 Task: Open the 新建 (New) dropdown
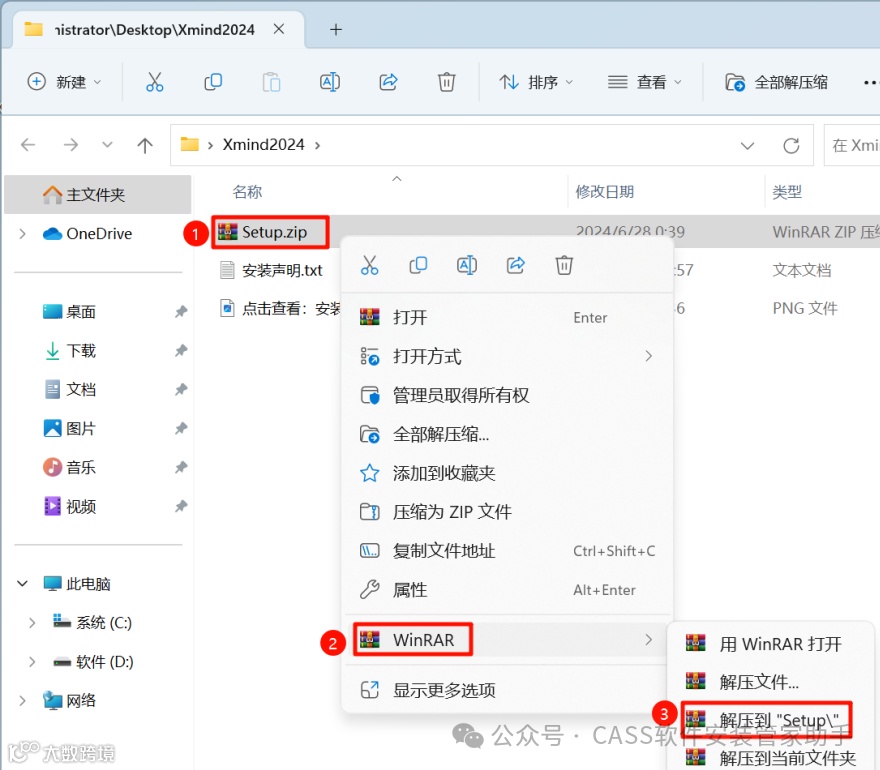point(65,82)
